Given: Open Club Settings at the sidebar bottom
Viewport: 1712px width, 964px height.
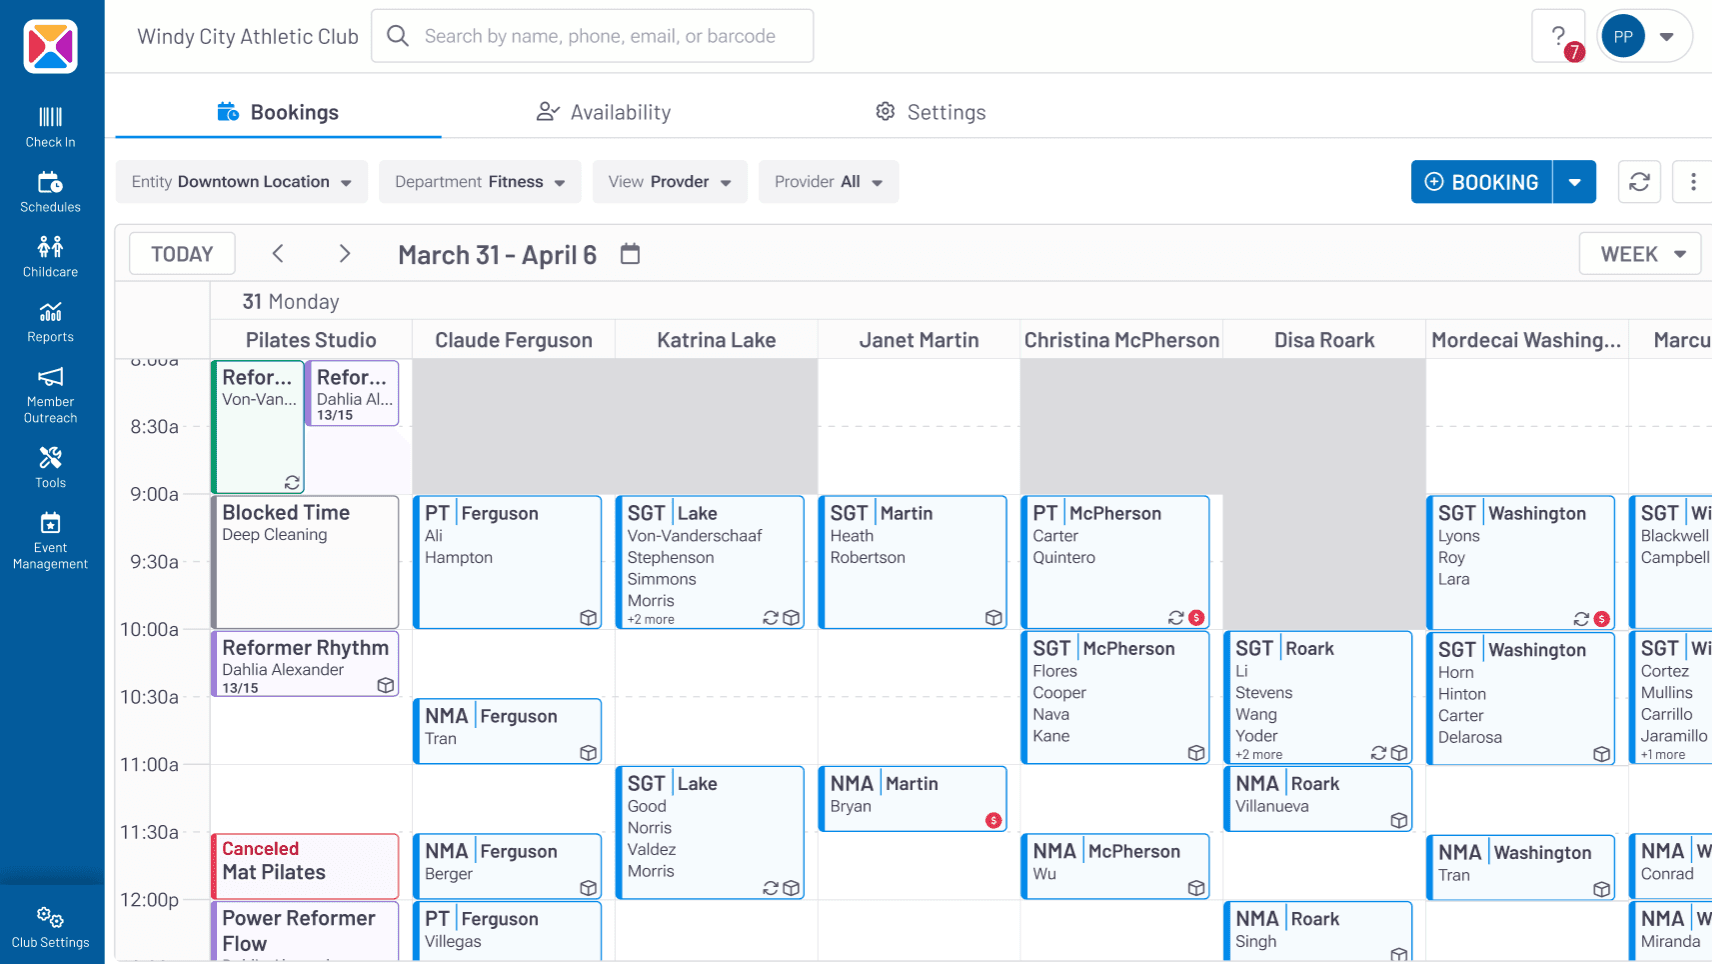Looking at the screenshot, I should tap(50, 923).
